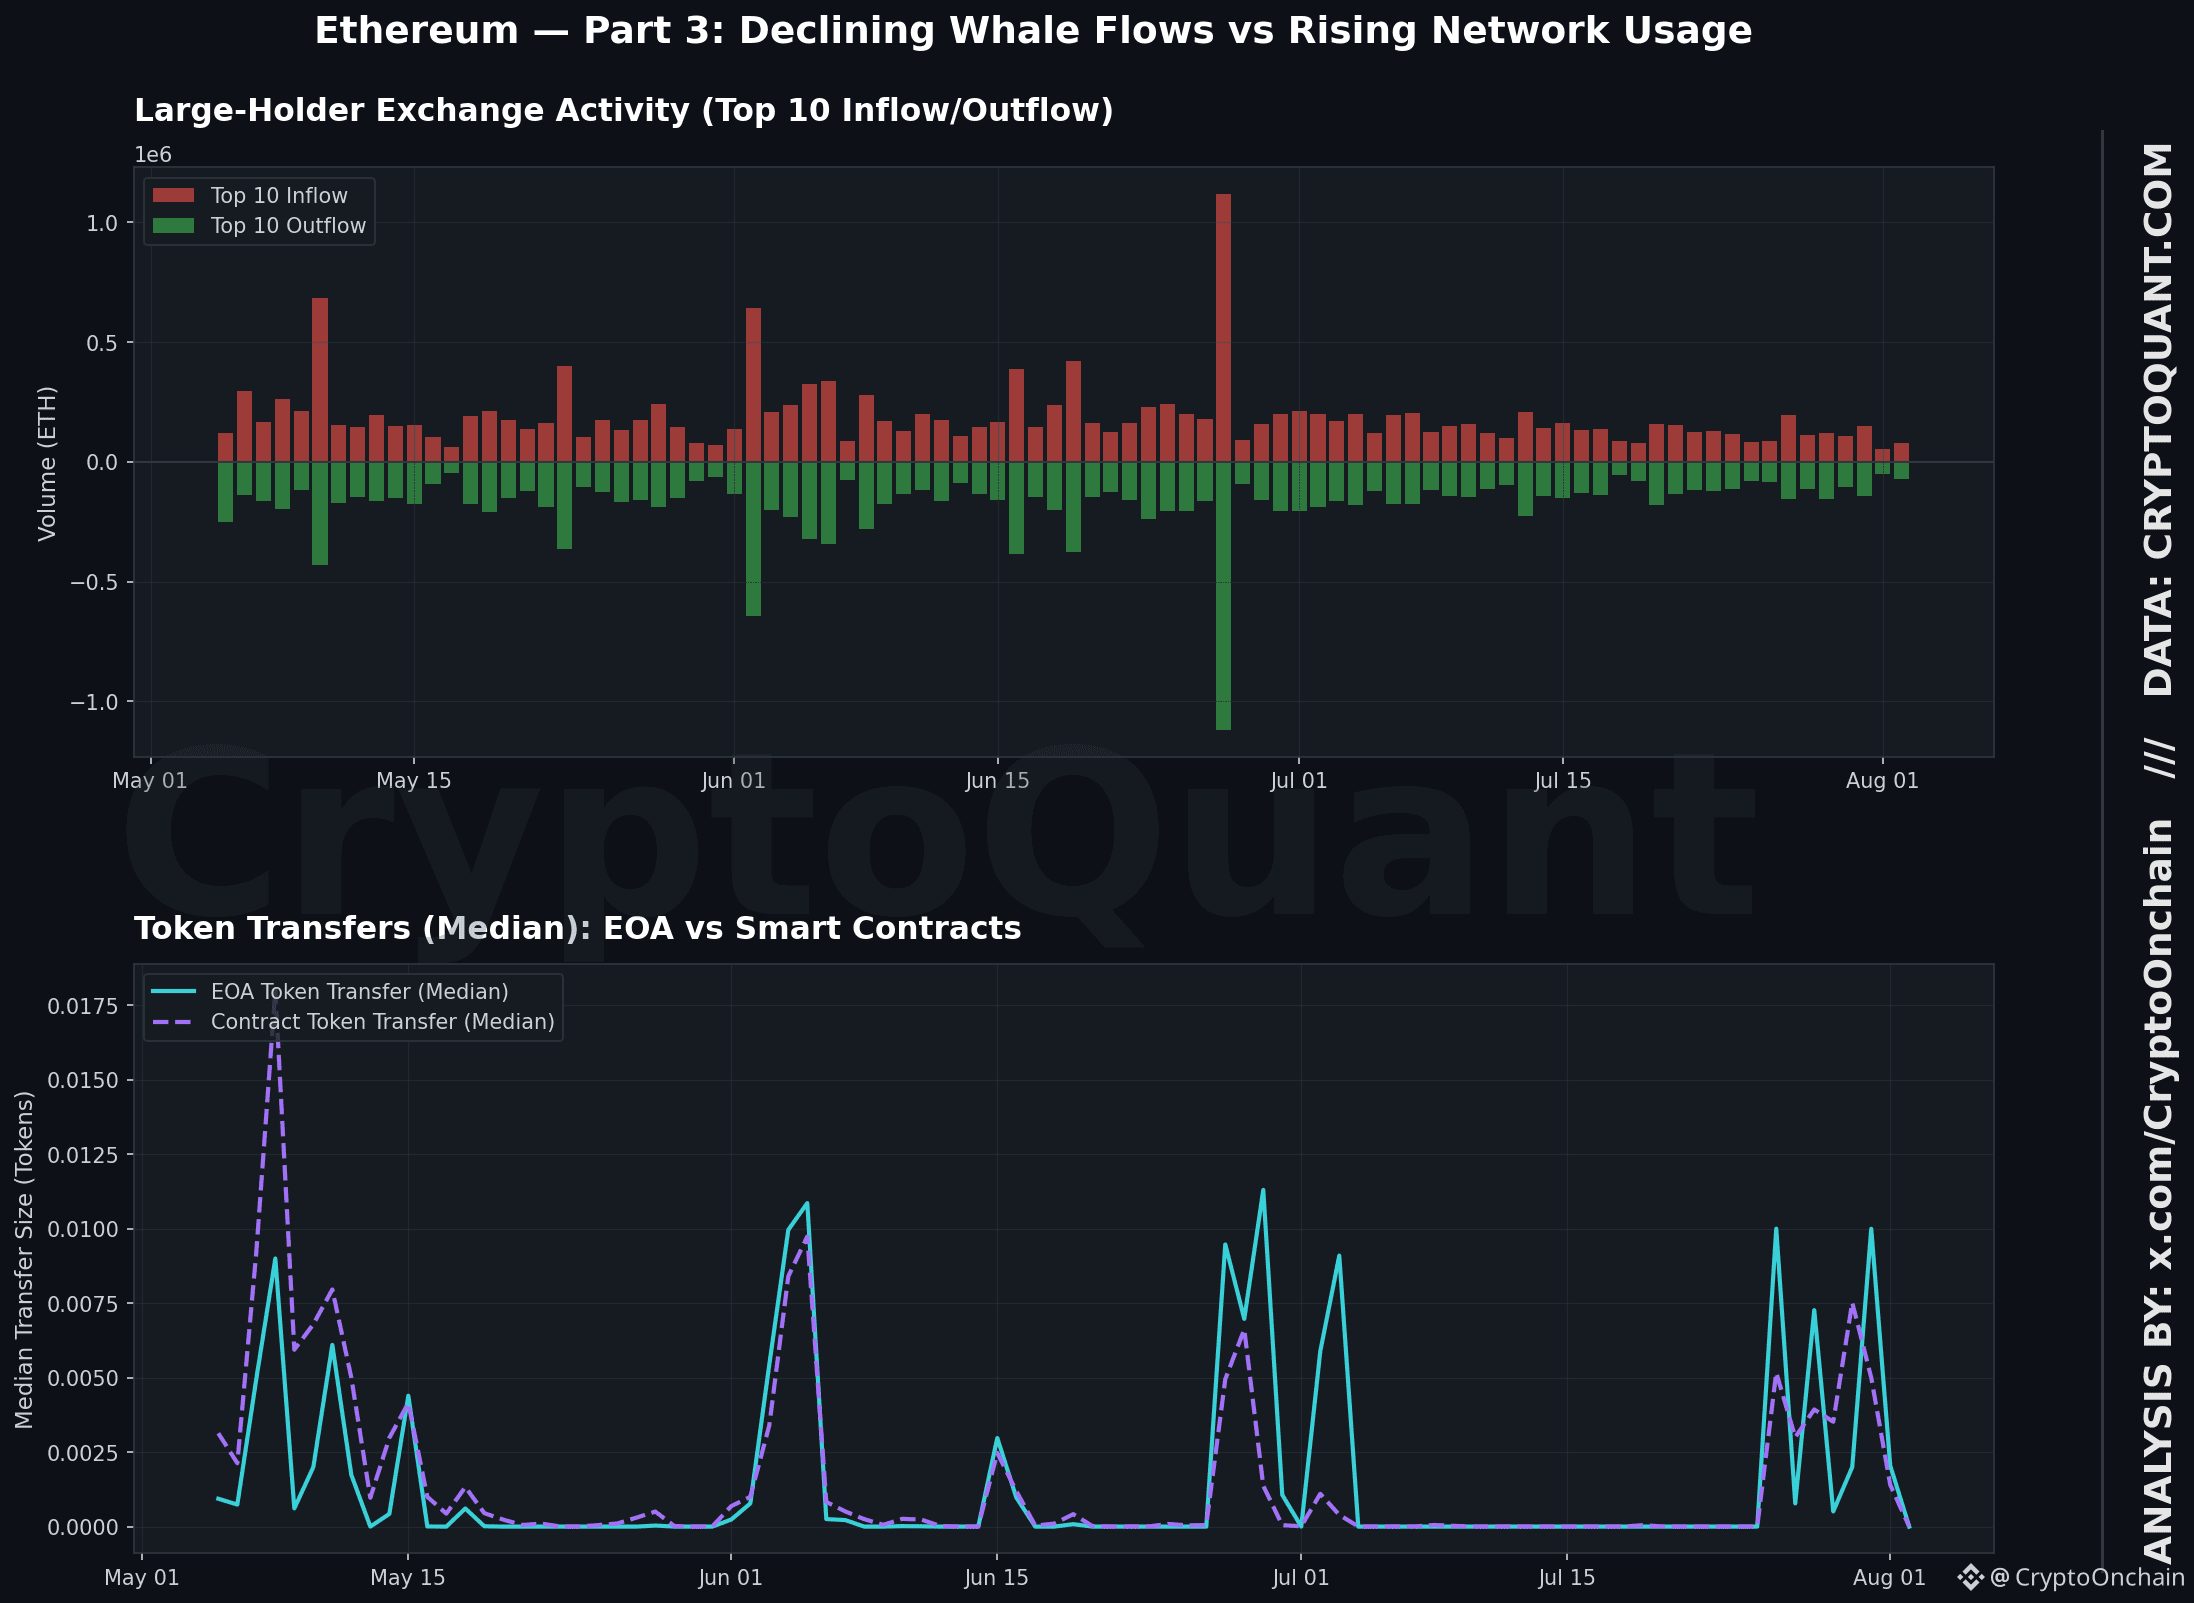Click the "Volume (ETH)" axis label
Screen dimensions: 2194x1603
tap(47, 463)
